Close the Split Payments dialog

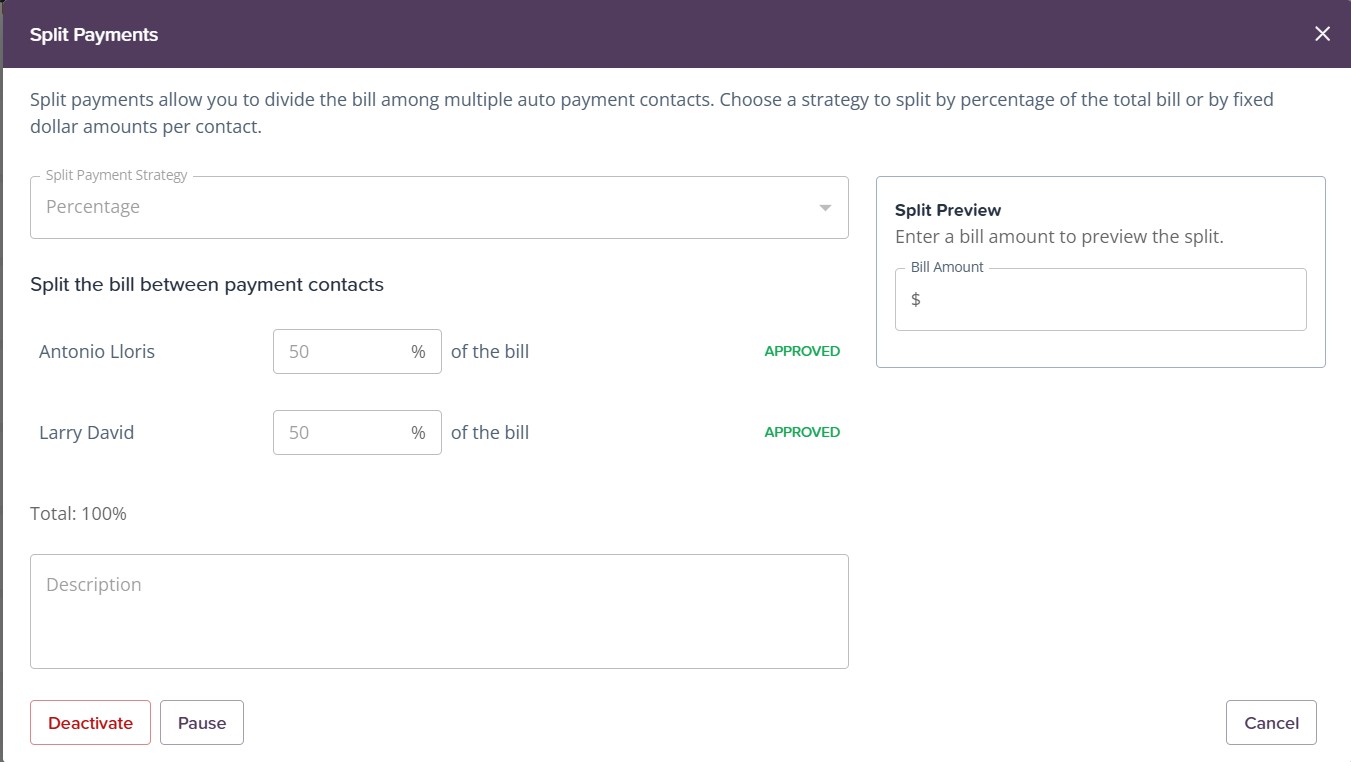(1322, 34)
